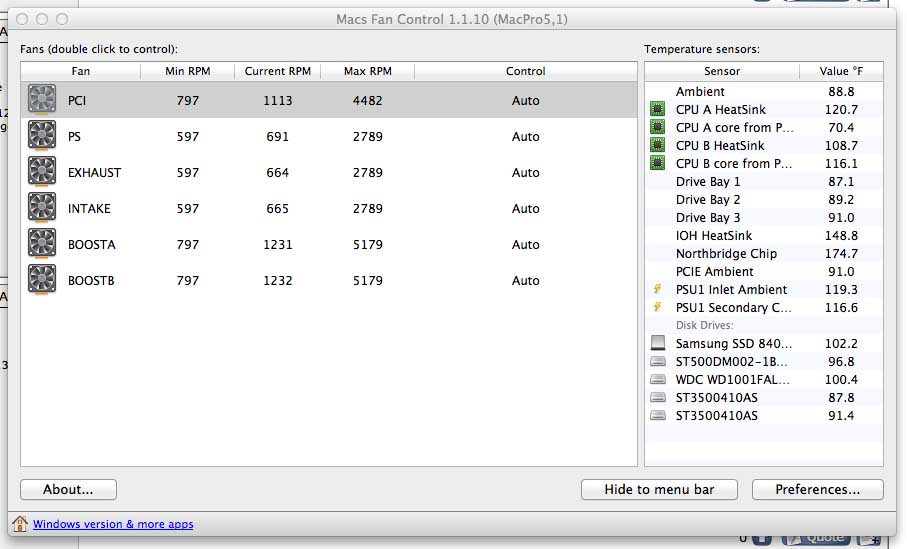Screen dimensions: 907x549
Task: Sort by the Fan column header
Action: point(80,71)
